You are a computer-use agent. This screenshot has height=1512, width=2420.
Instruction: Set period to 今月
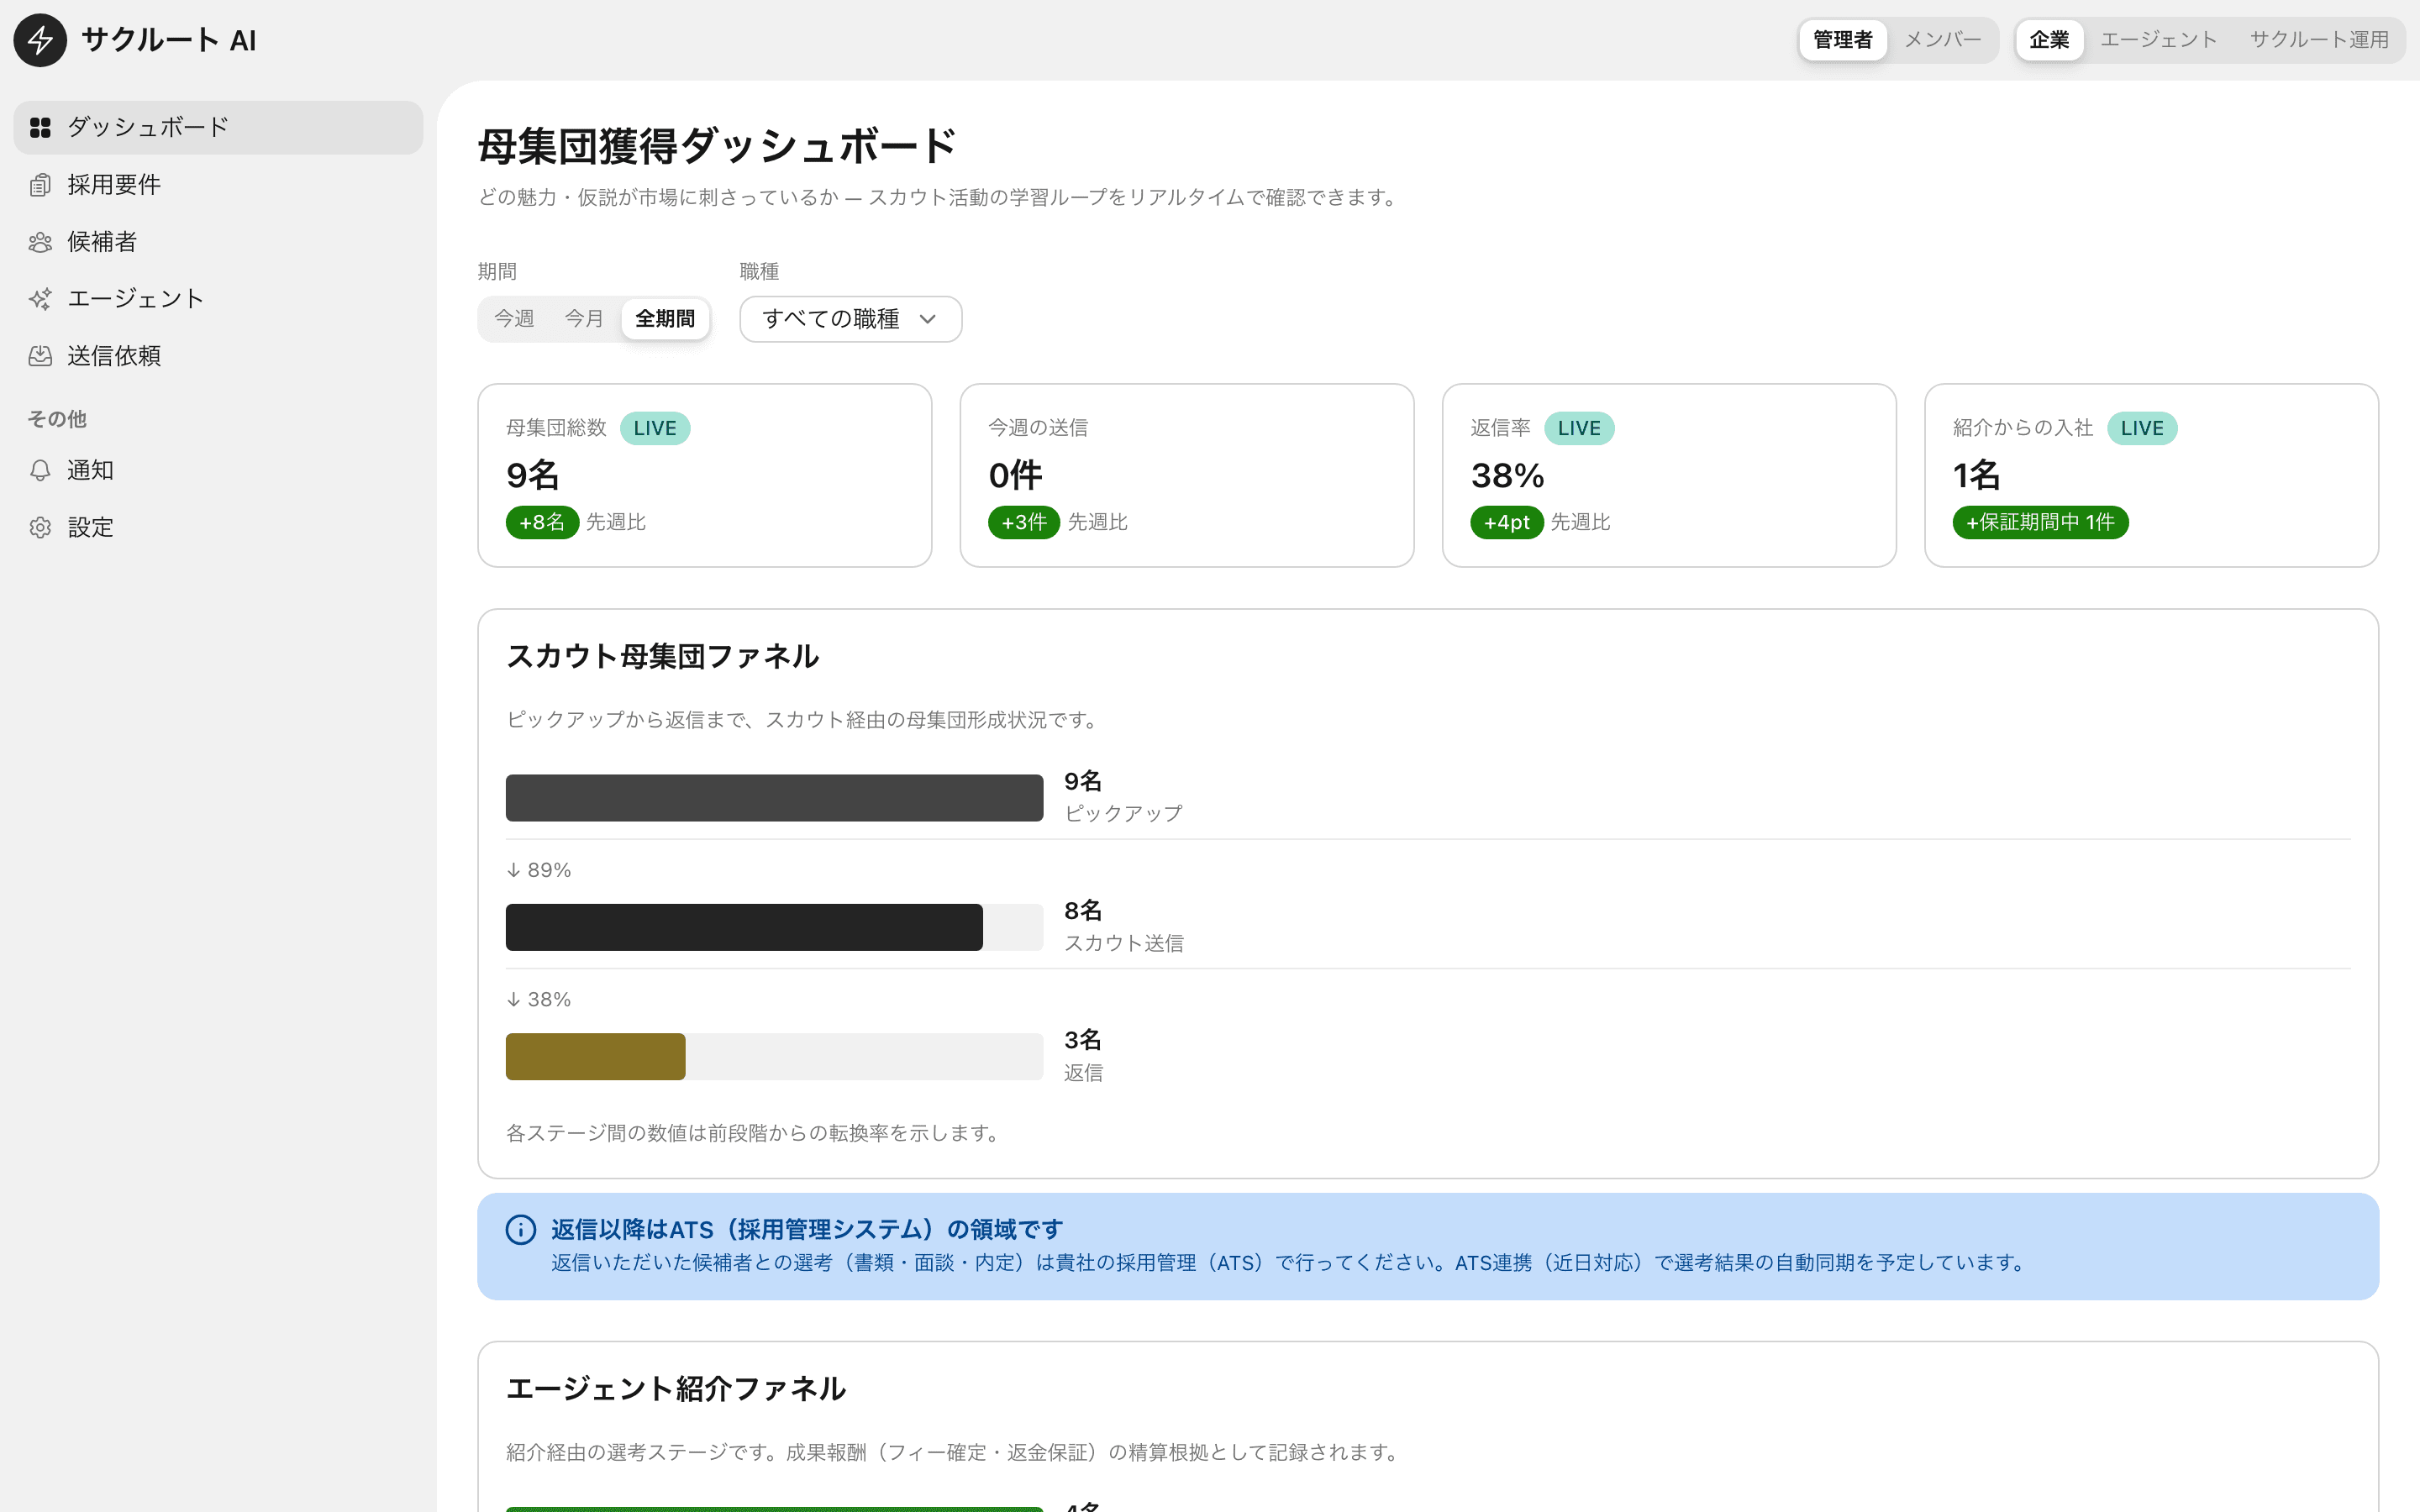point(584,319)
